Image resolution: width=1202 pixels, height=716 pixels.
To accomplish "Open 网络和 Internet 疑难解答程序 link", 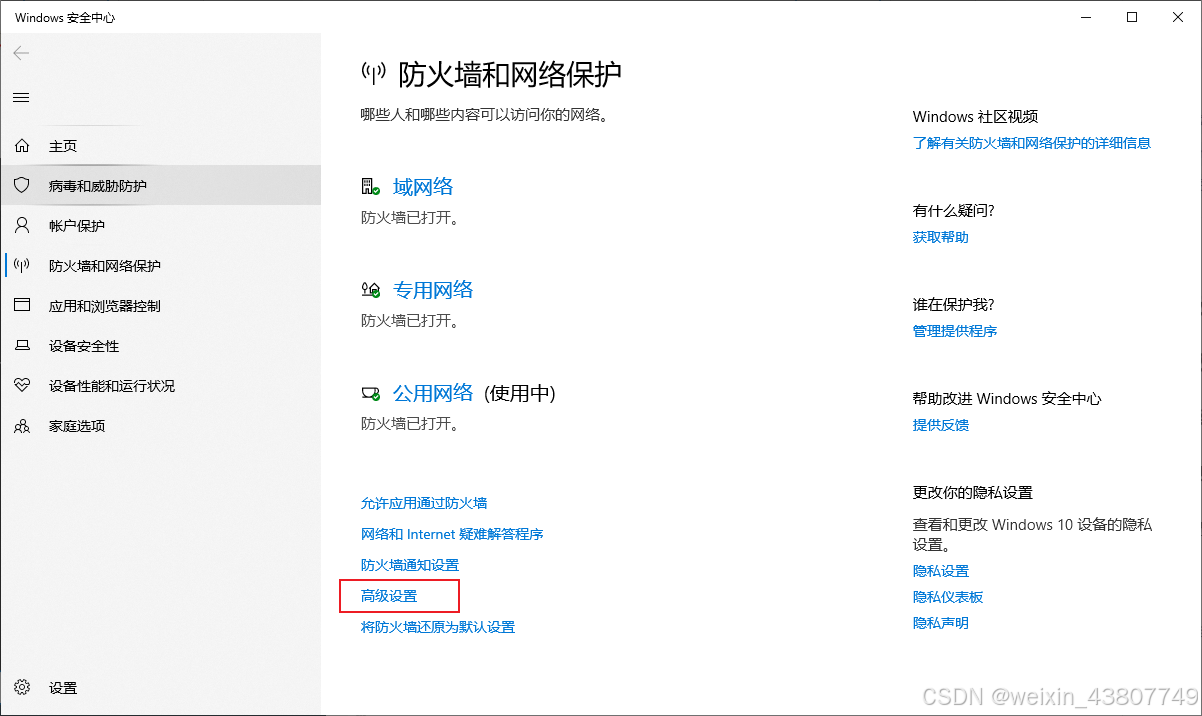I will click(x=452, y=534).
